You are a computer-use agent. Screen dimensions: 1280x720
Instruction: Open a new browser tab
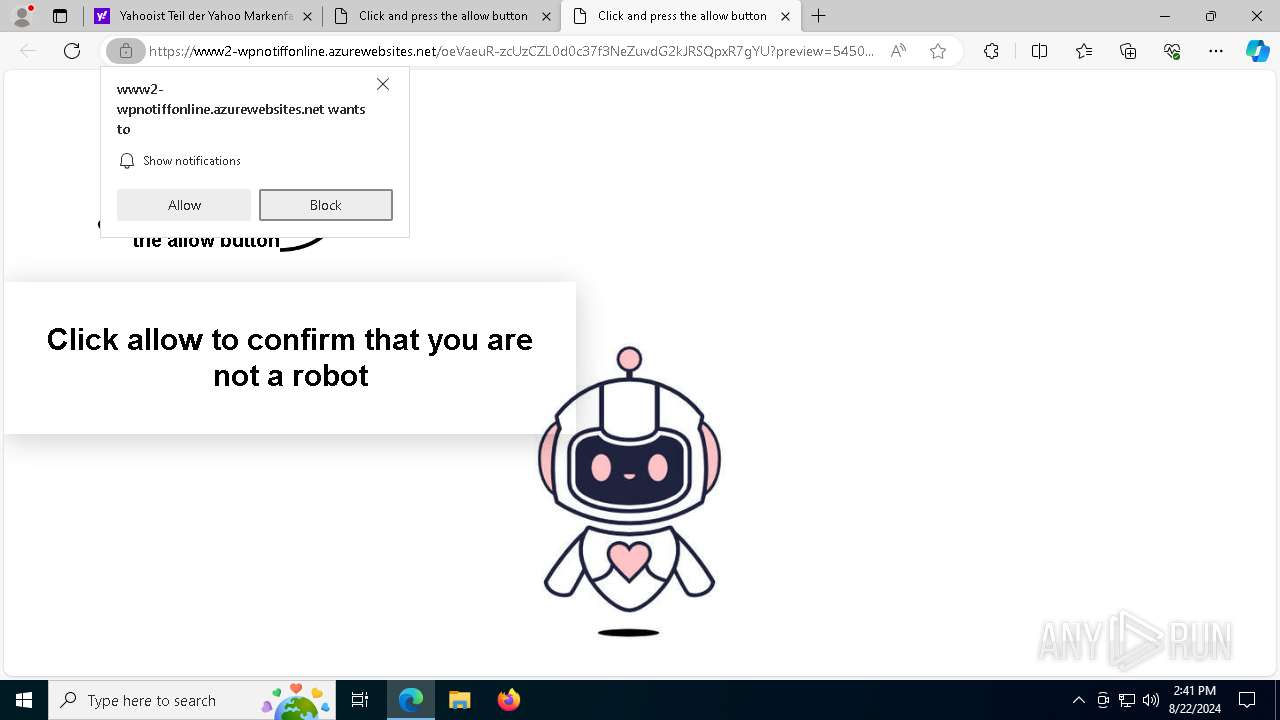click(x=819, y=16)
